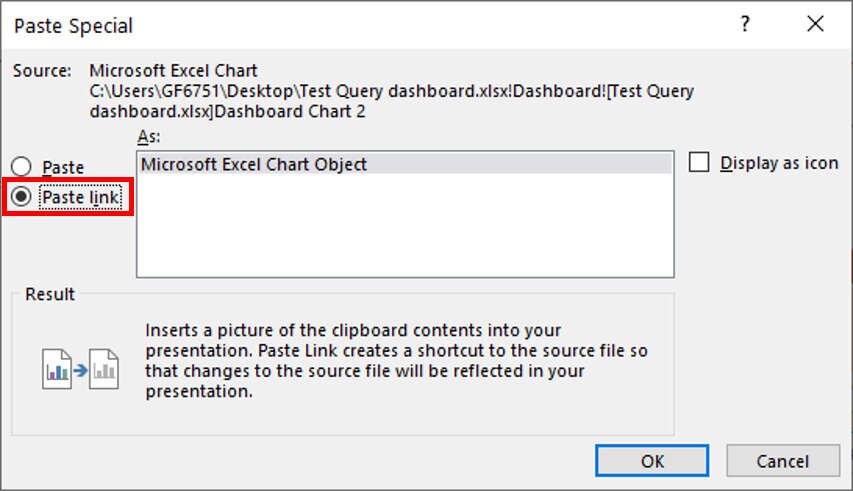
Task: Select the Paste link radio button
Action: (22, 198)
